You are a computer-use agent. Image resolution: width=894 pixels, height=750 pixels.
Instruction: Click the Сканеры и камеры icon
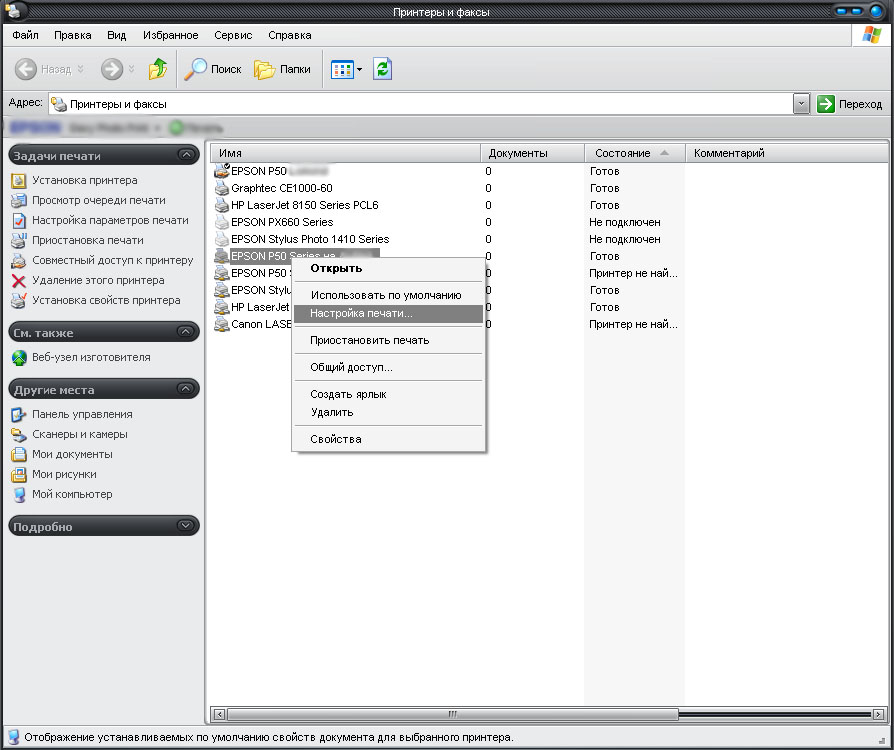coord(19,435)
